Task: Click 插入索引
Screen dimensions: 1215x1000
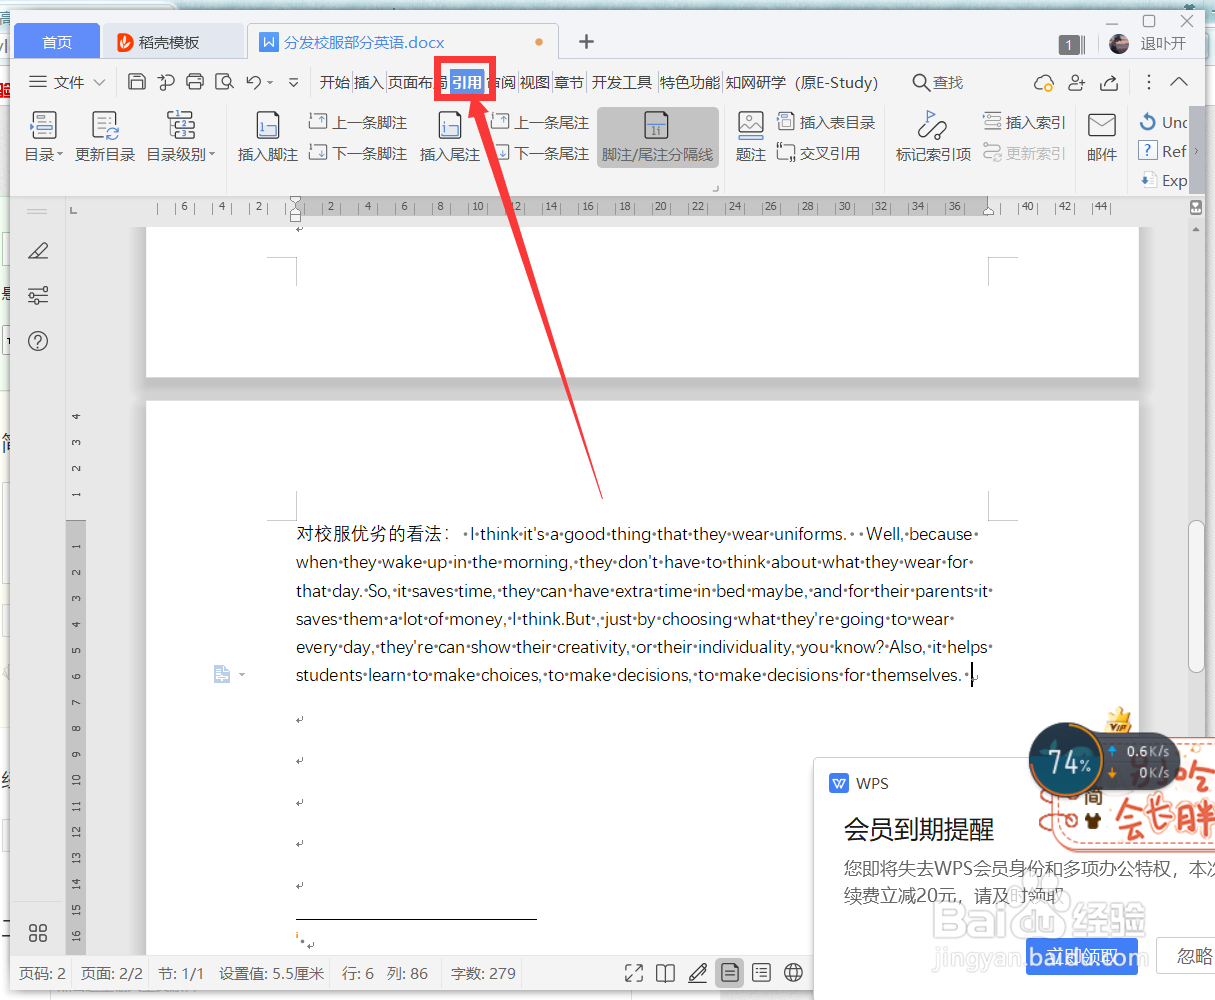Action: pyautogui.click(x=1025, y=122)
